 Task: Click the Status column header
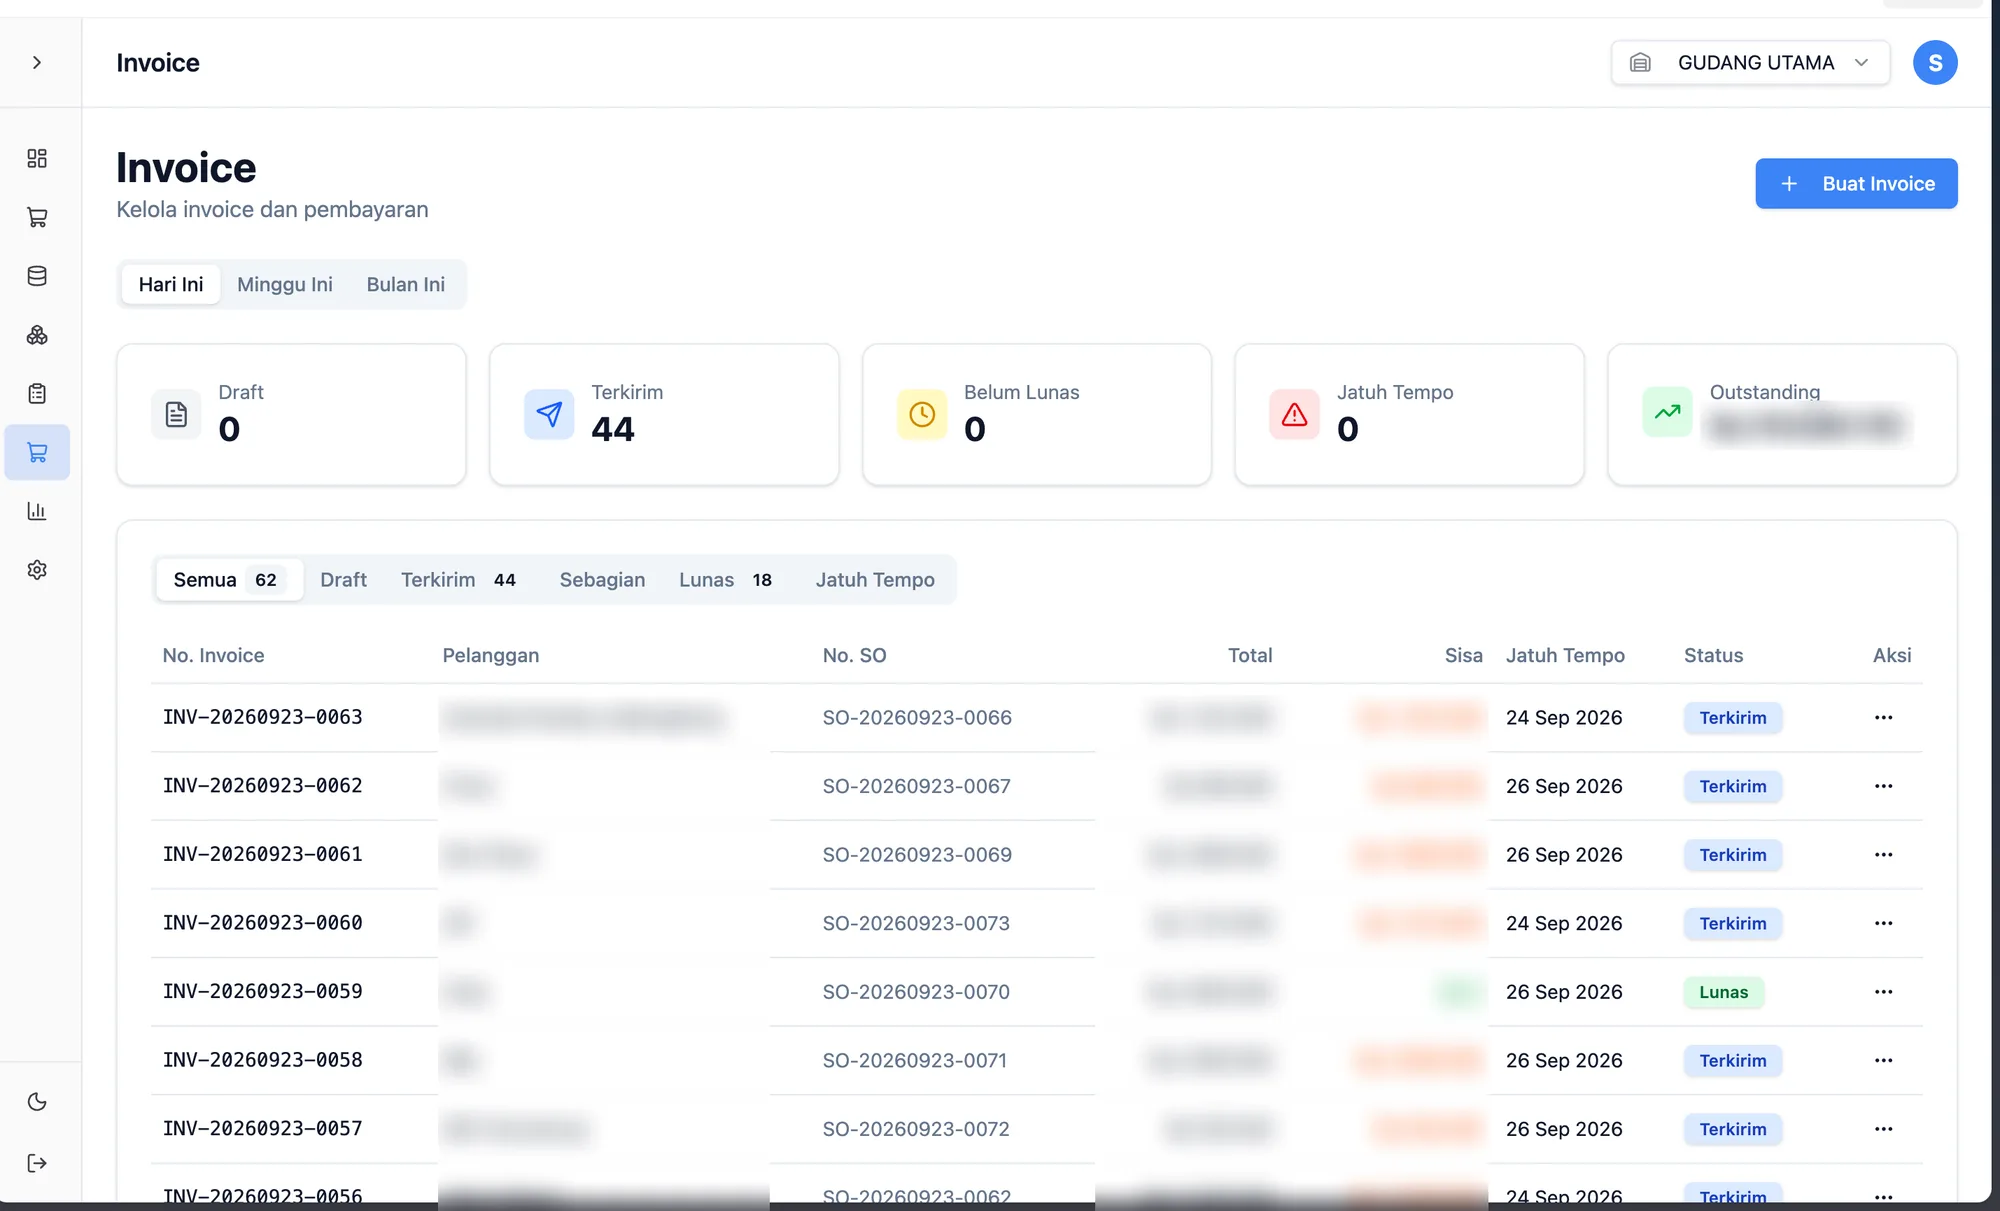click(x=1713, y=655)
